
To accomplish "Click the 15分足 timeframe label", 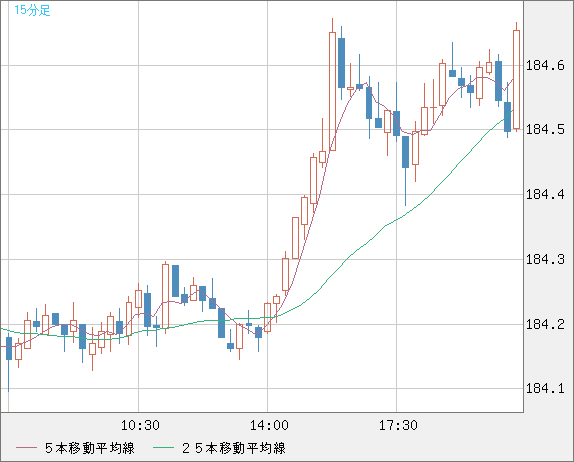I will click(x=32, y=10).
